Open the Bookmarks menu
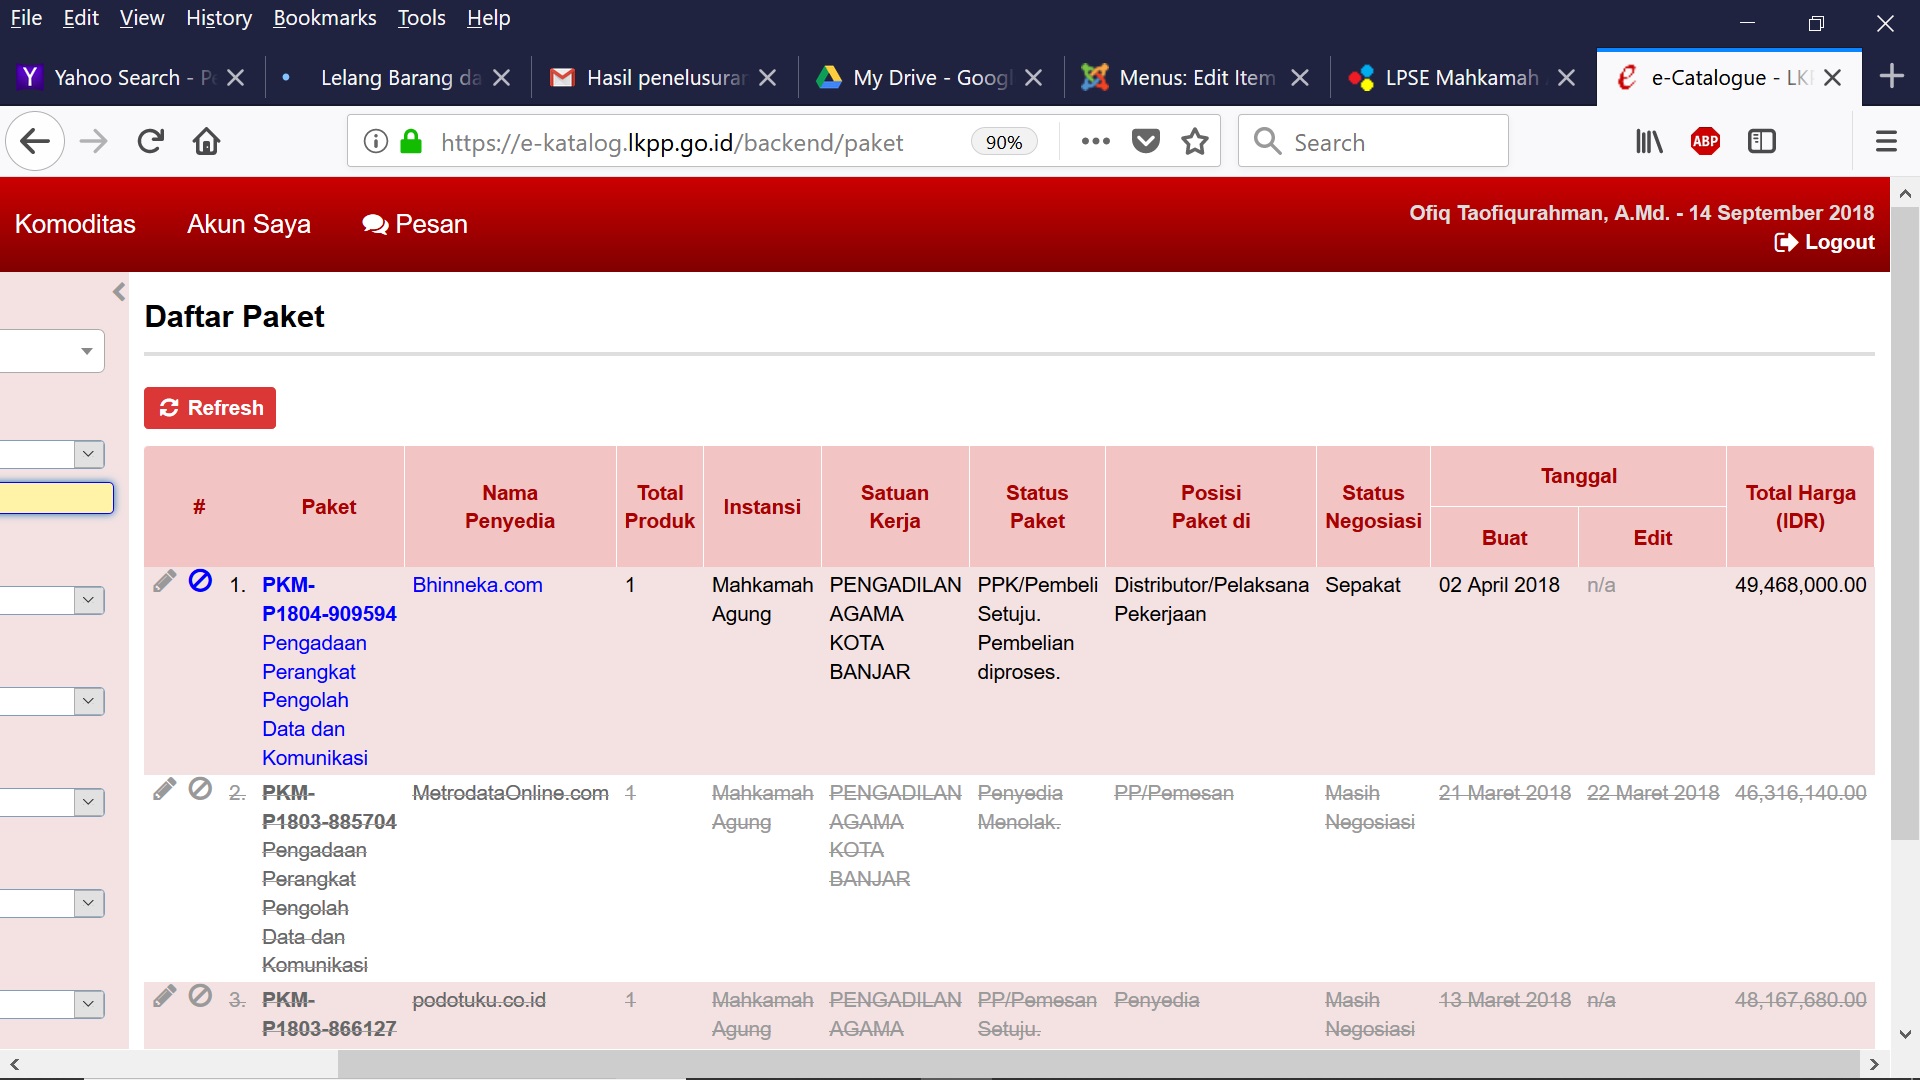This screenshot has width=1920, height=1080. (x=324, y=18)
